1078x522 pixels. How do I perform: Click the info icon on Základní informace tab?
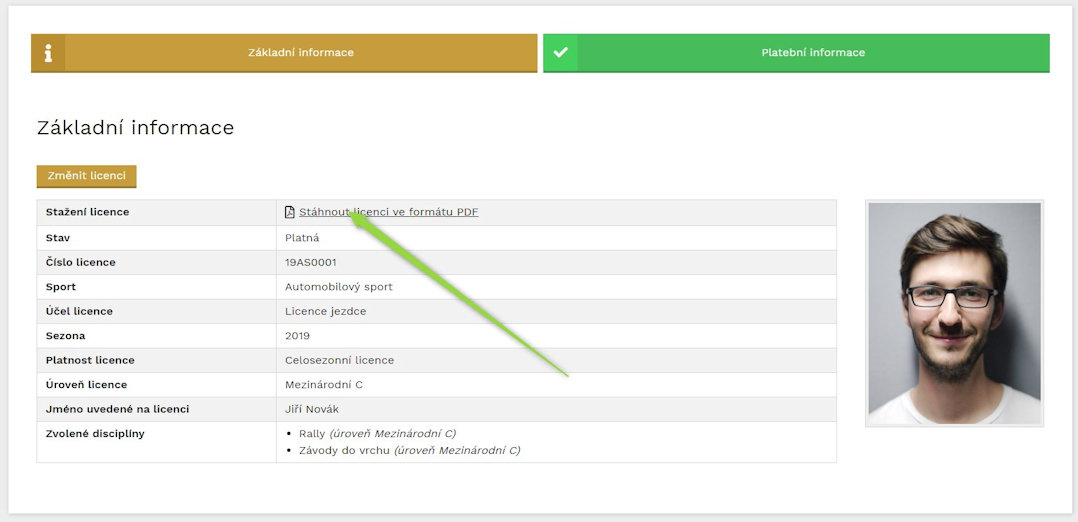coord(48,53)
